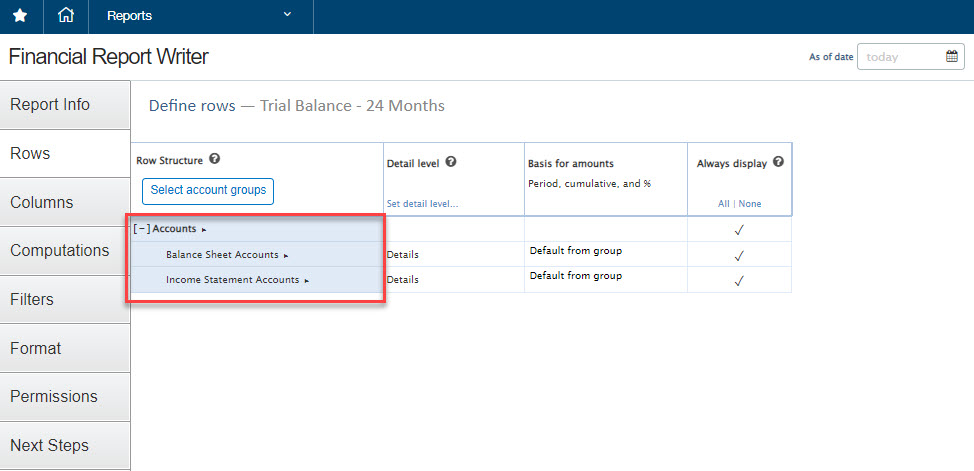
Task: Open arrow menu beside Balance Sheet Accounts
Action: (286, 255)
